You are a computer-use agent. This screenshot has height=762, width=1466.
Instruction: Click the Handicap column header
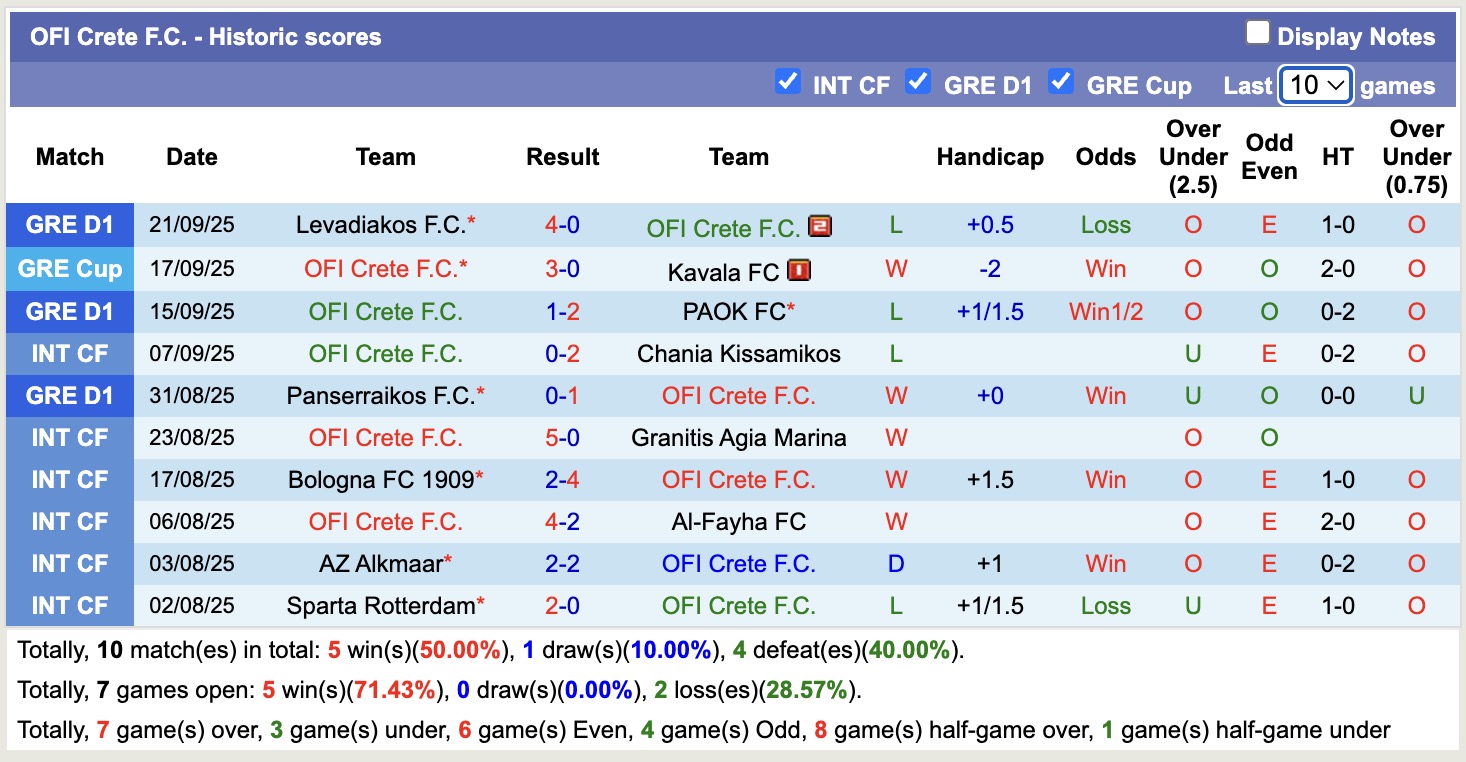pyautogui.click(x=989, y=157)
